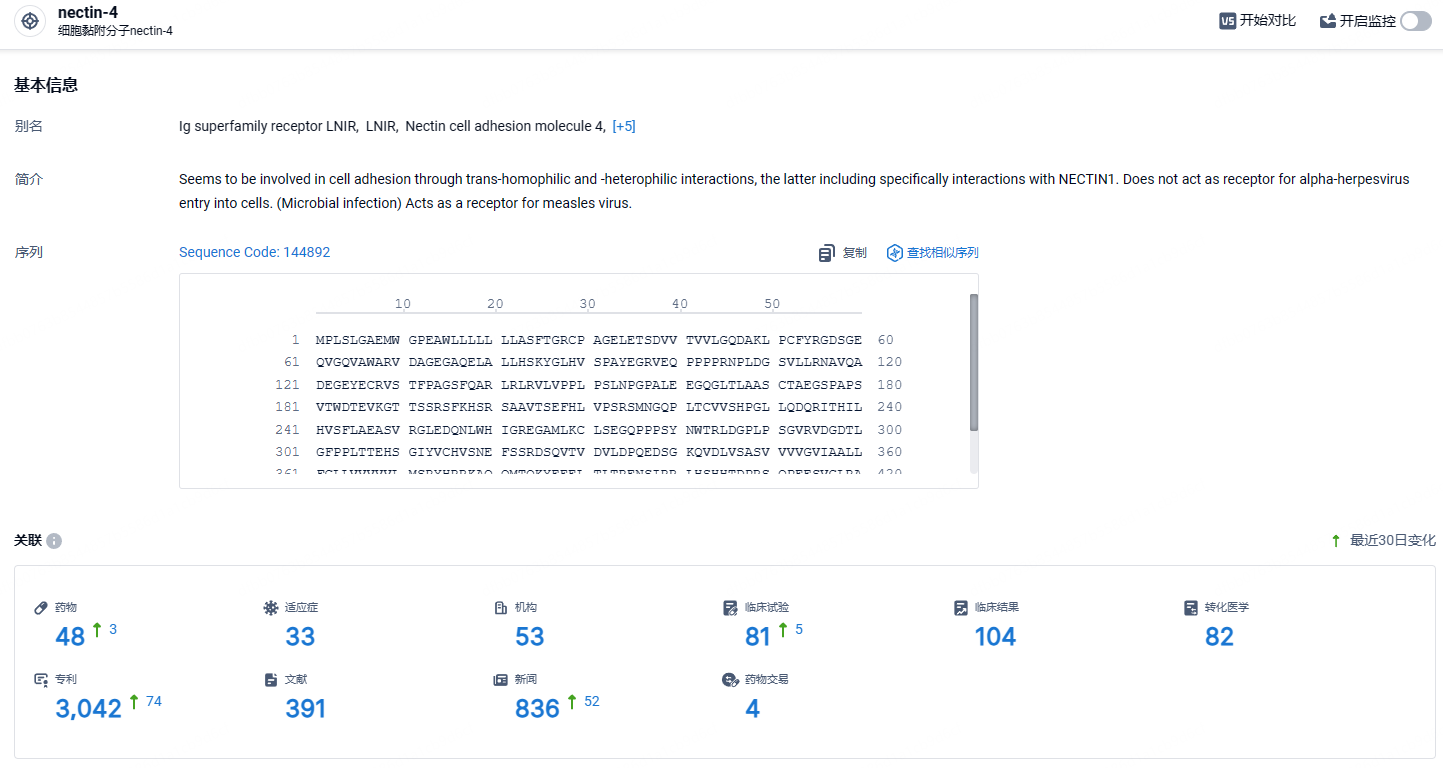The image size is (1443, 768).
Task: Show the 53 institutions list
Action: click(x=530, y=637)
